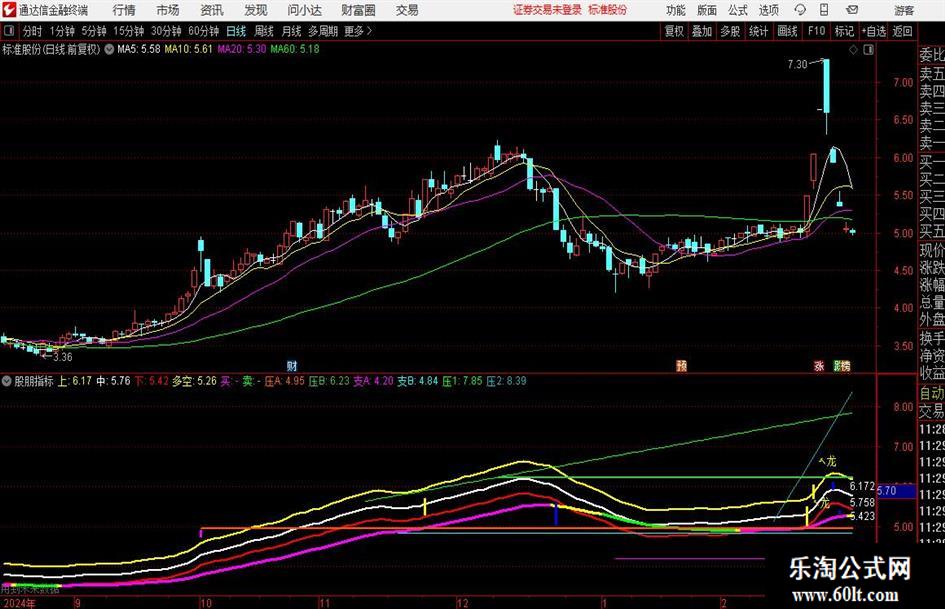Screen dimensions: 945x609
Task: Toggle the left panel layout icon
Action: pos(9,31)
